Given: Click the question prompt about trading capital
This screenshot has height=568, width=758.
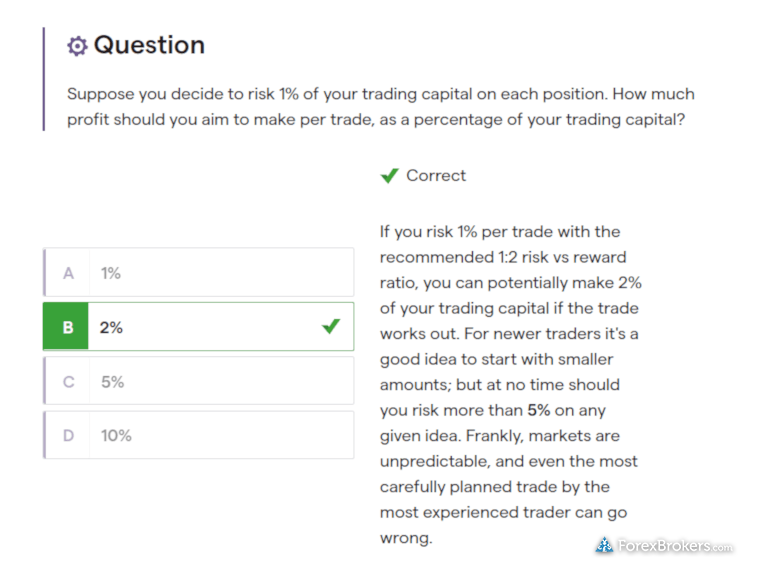Looking at the screenshot, I should (381, 106).
